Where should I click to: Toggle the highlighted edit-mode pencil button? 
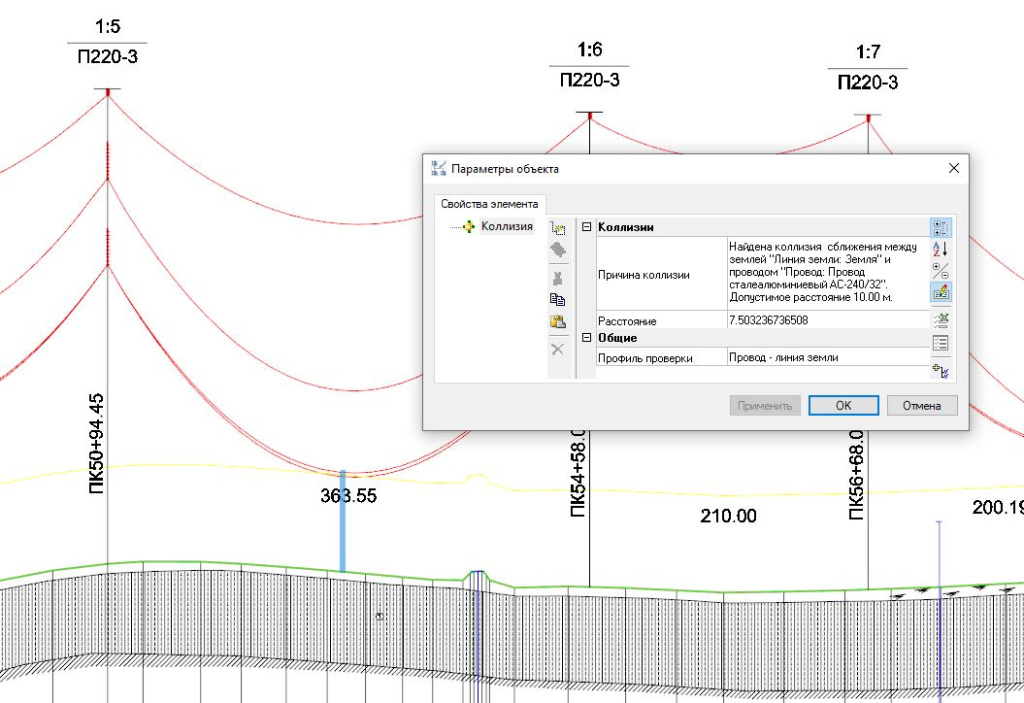click(x=940, y=292)
